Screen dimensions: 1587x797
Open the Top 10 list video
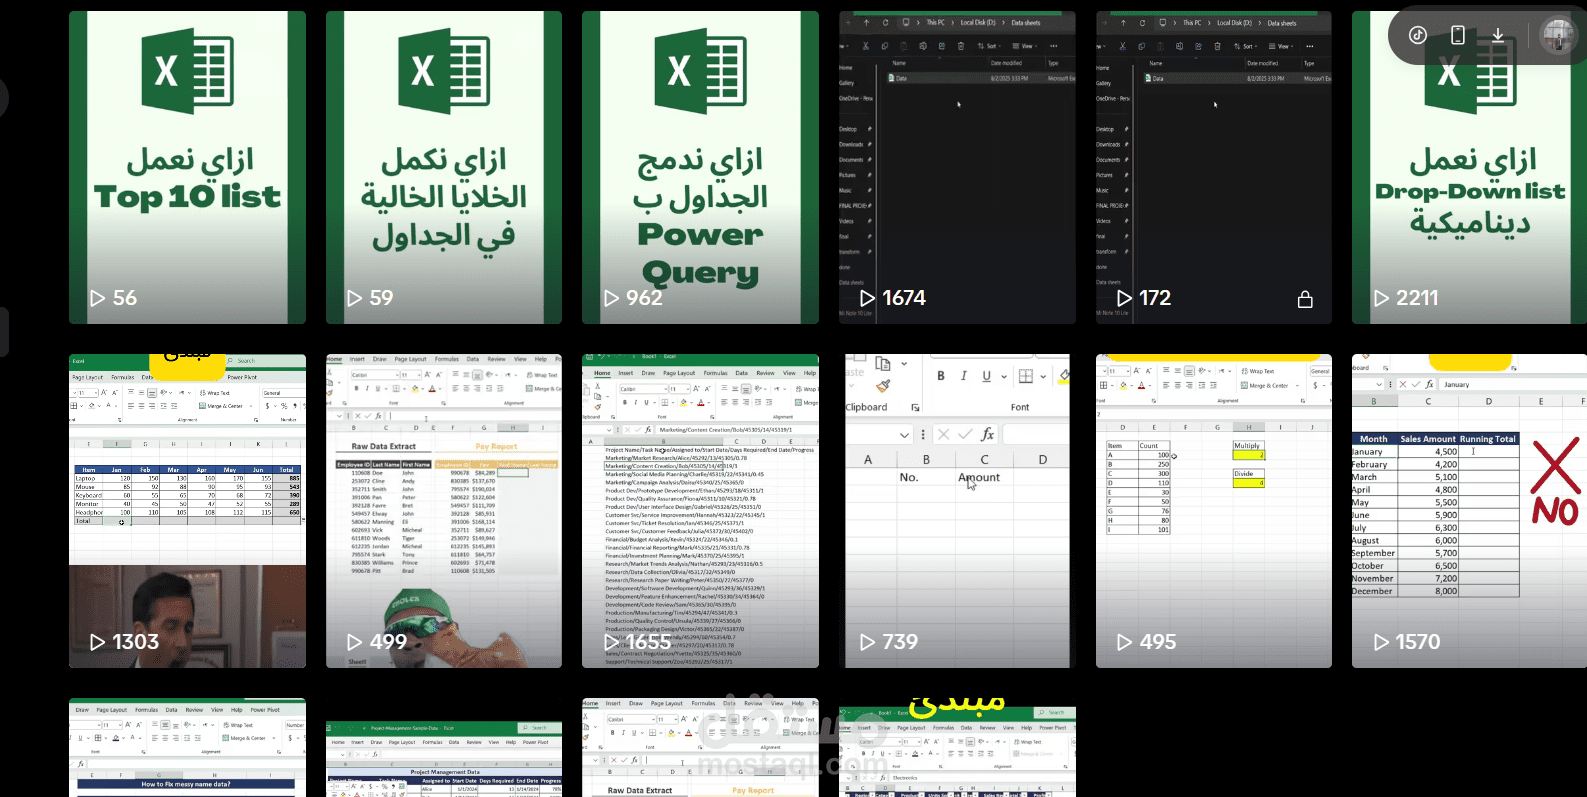187,167
